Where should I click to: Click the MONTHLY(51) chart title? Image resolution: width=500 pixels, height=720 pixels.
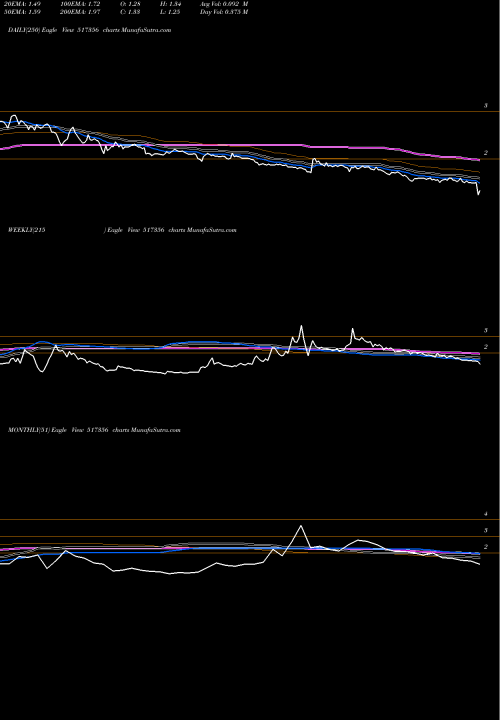(x=94, y=430)
